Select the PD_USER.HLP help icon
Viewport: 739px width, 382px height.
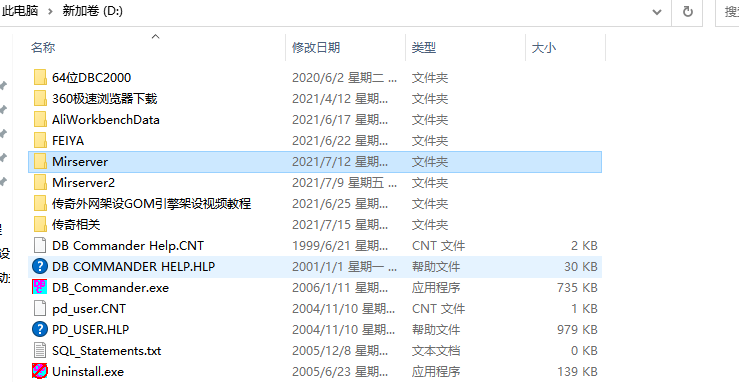click(x=40, y=329)
